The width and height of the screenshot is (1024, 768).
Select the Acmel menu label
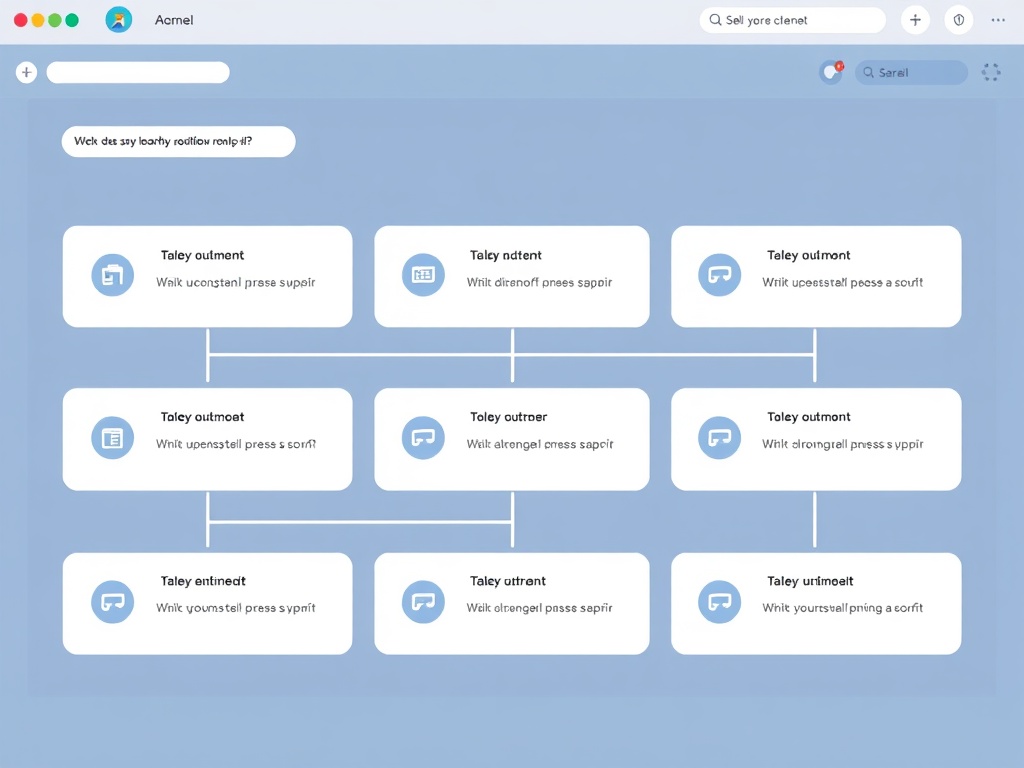click(174, 20)
